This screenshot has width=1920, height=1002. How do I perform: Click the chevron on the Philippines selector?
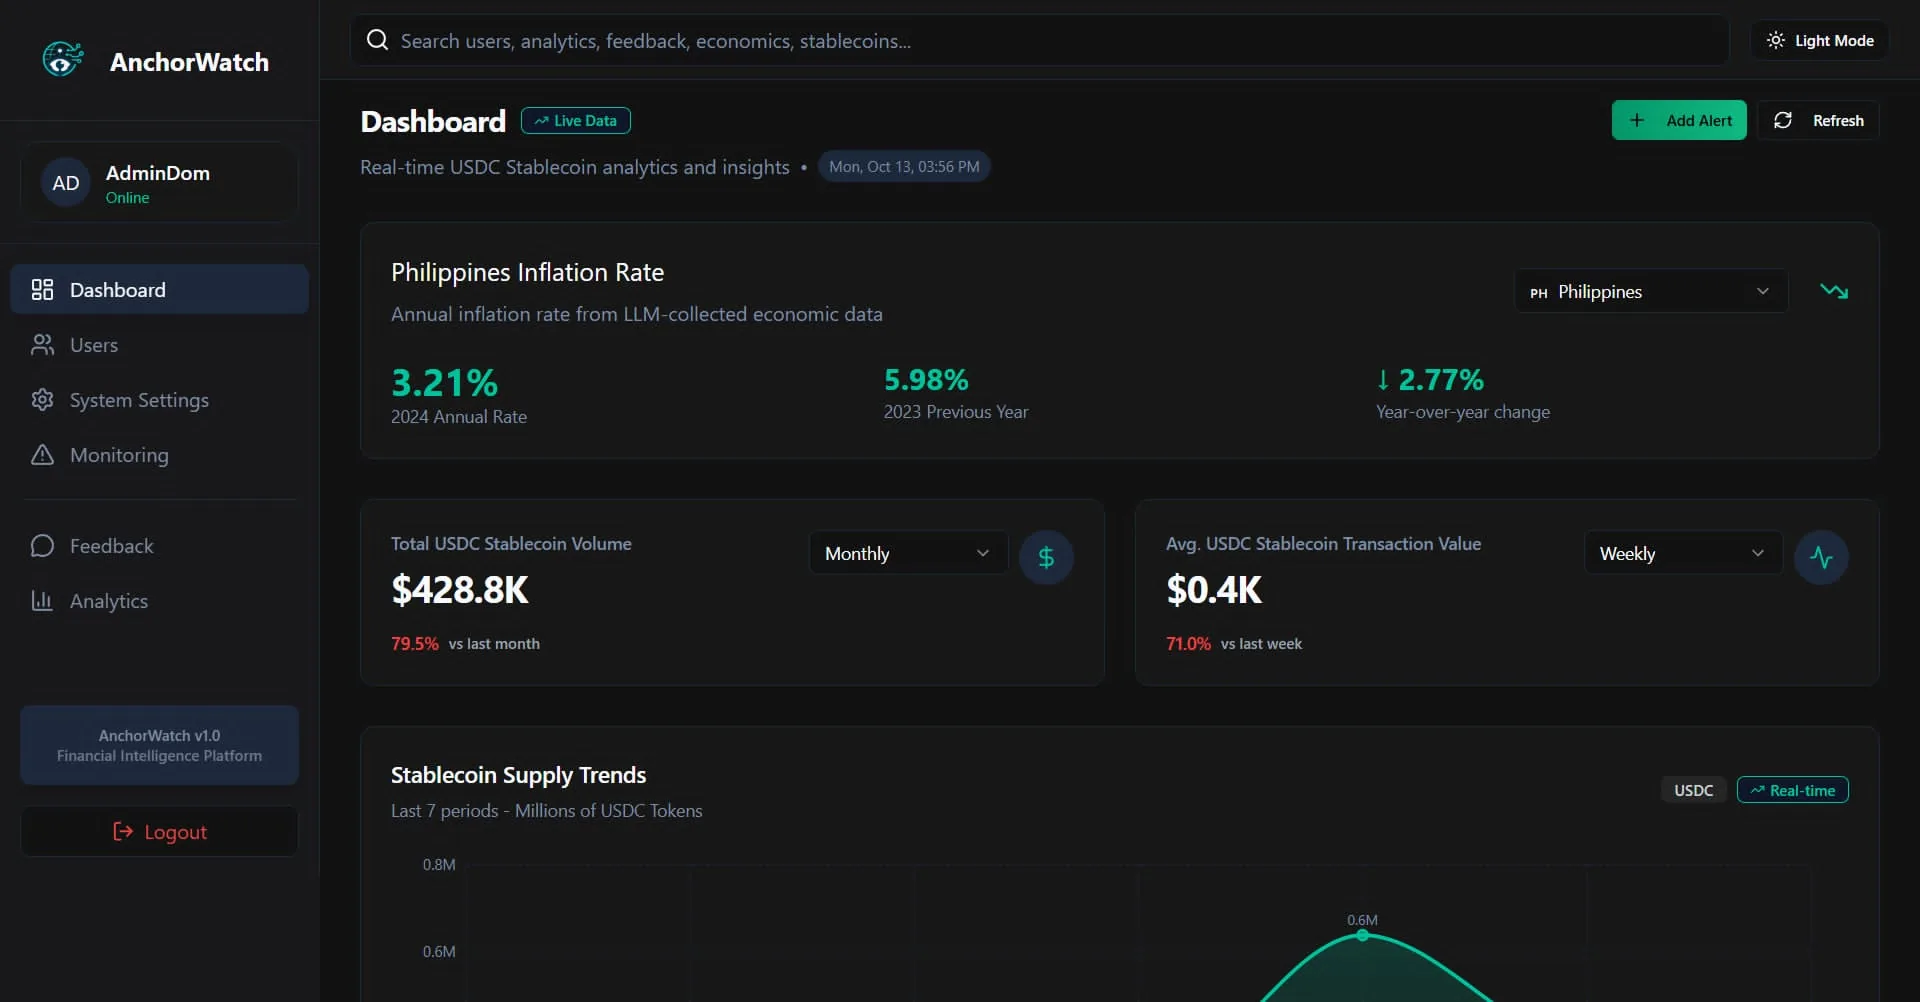click(1763, 291)
